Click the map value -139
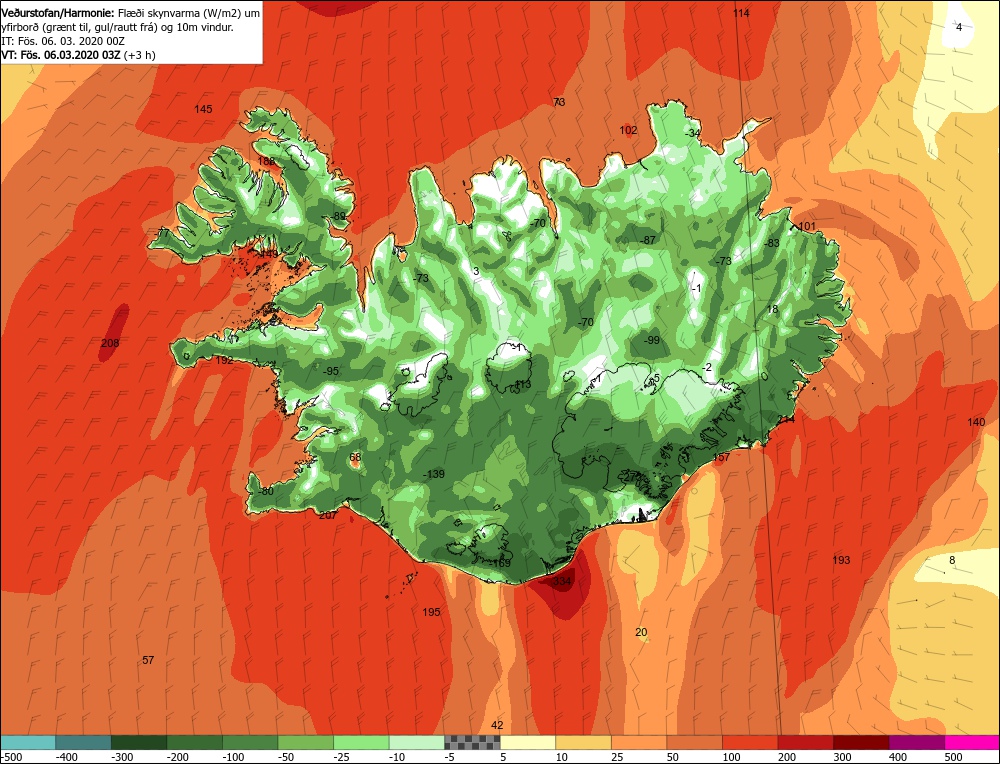Screen dimensions: 1000x764 pos(434,474)
